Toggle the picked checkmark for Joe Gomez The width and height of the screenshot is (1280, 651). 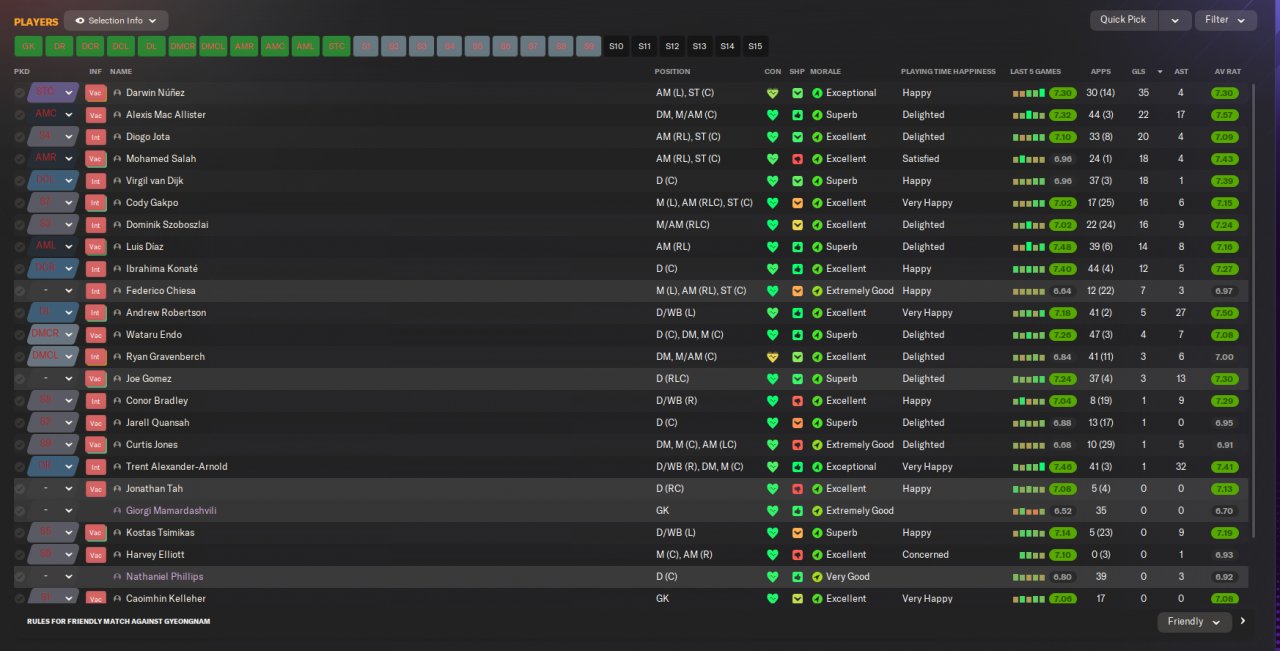(19, 379)
